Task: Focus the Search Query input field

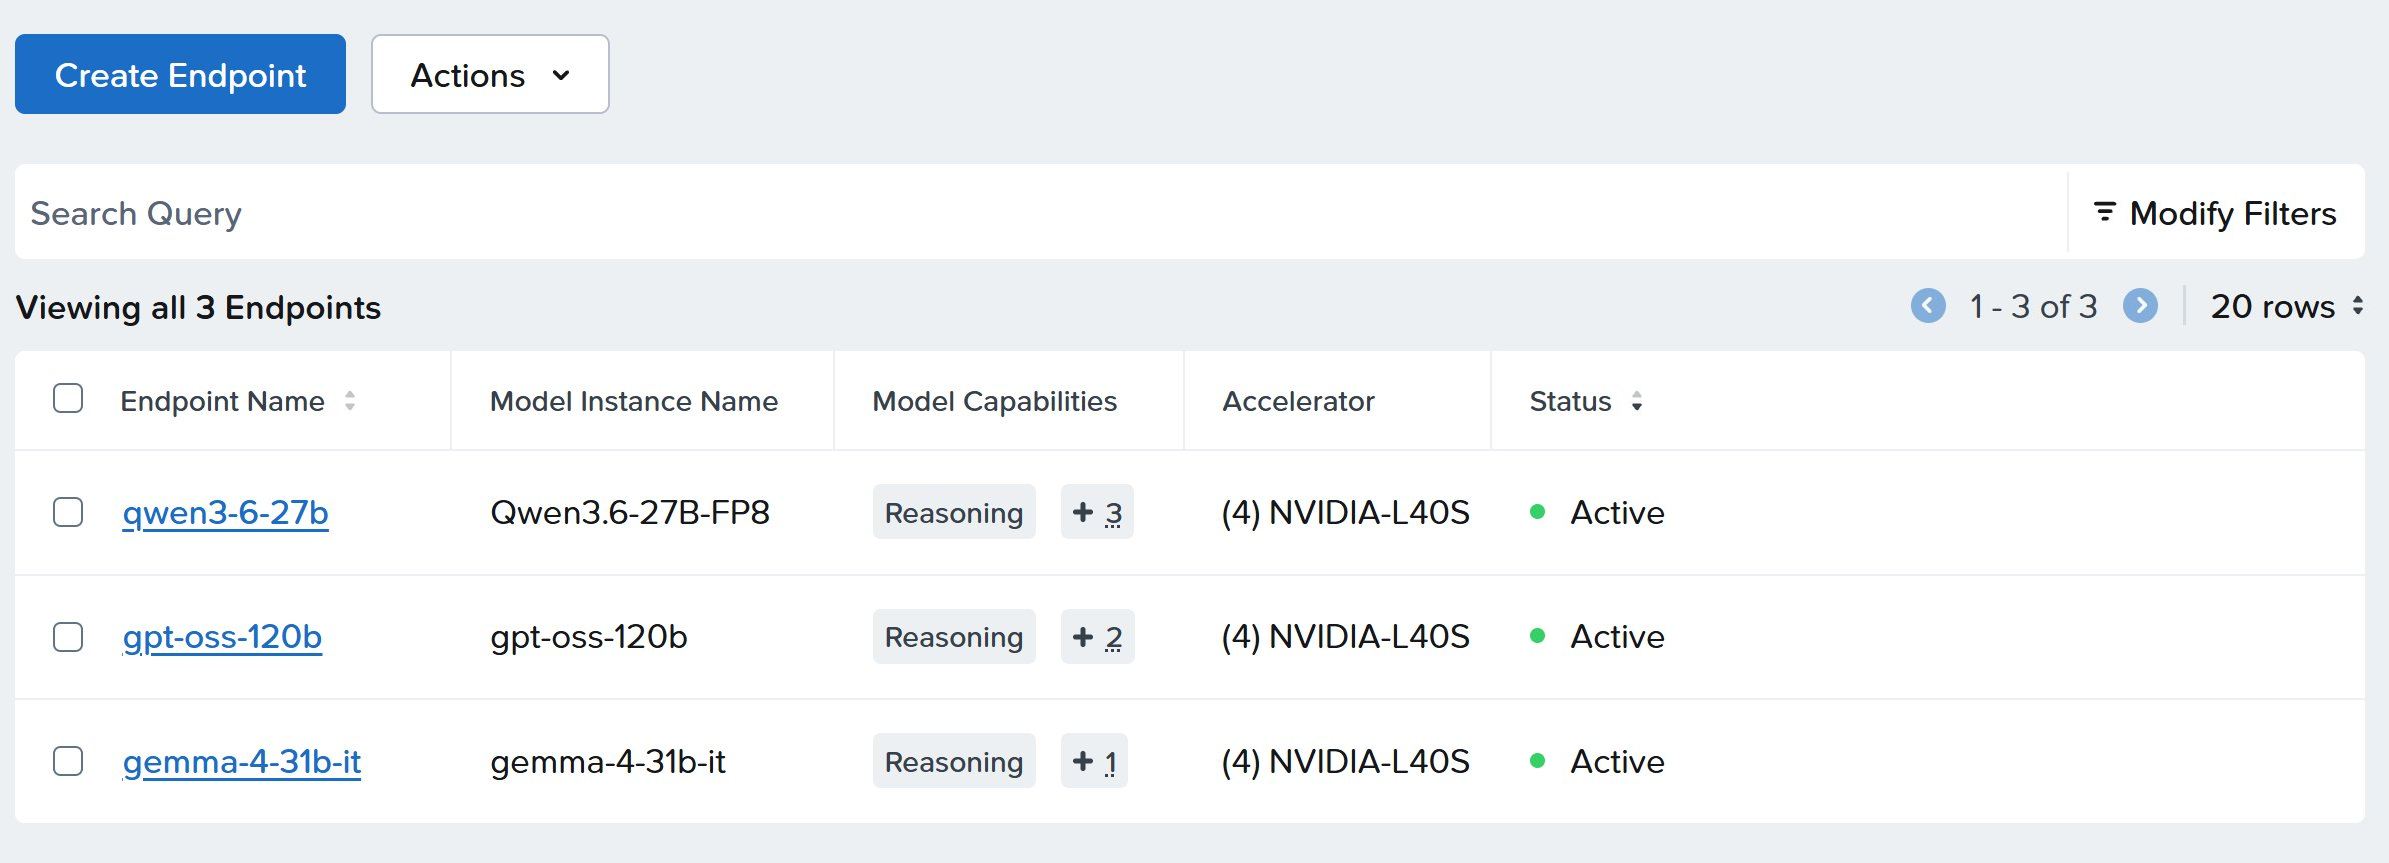Action: [x=1040, y=212]
